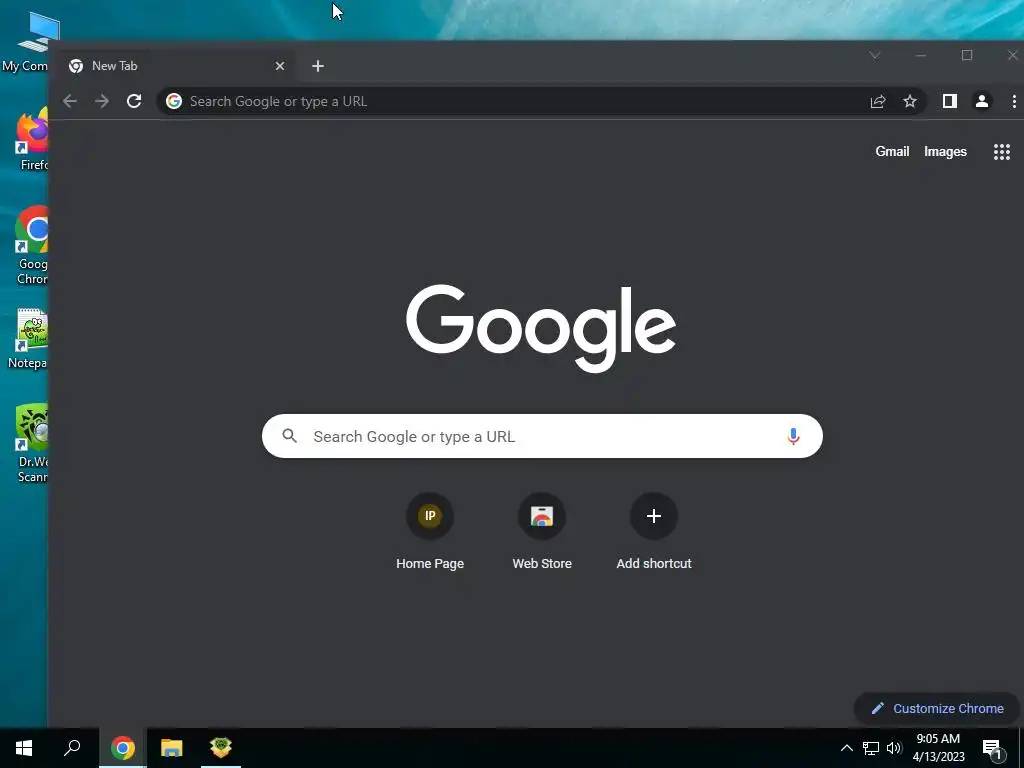This screenshot has height=768, width=1024.
Task: Click the Add shortcut plus tile
Action: coord(654,532)
